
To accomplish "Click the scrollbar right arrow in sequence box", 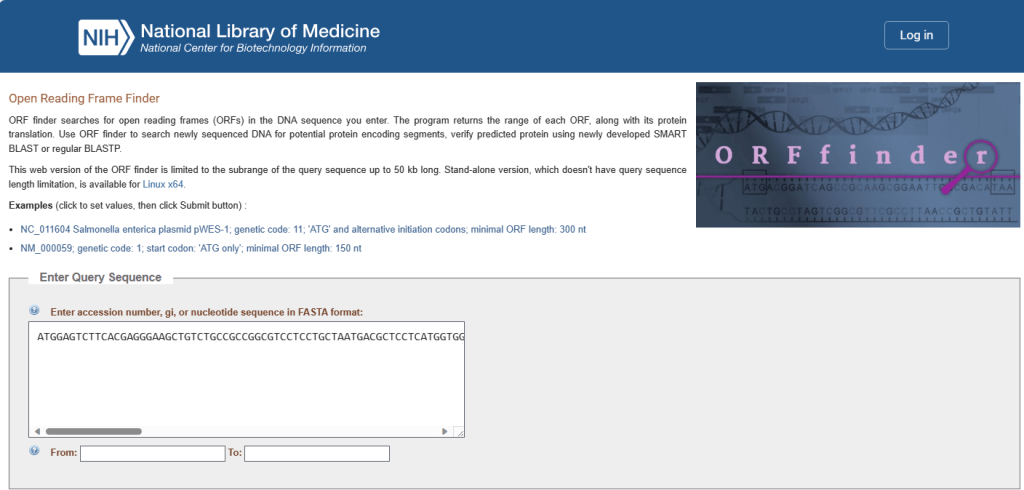I will coord(445,431).
